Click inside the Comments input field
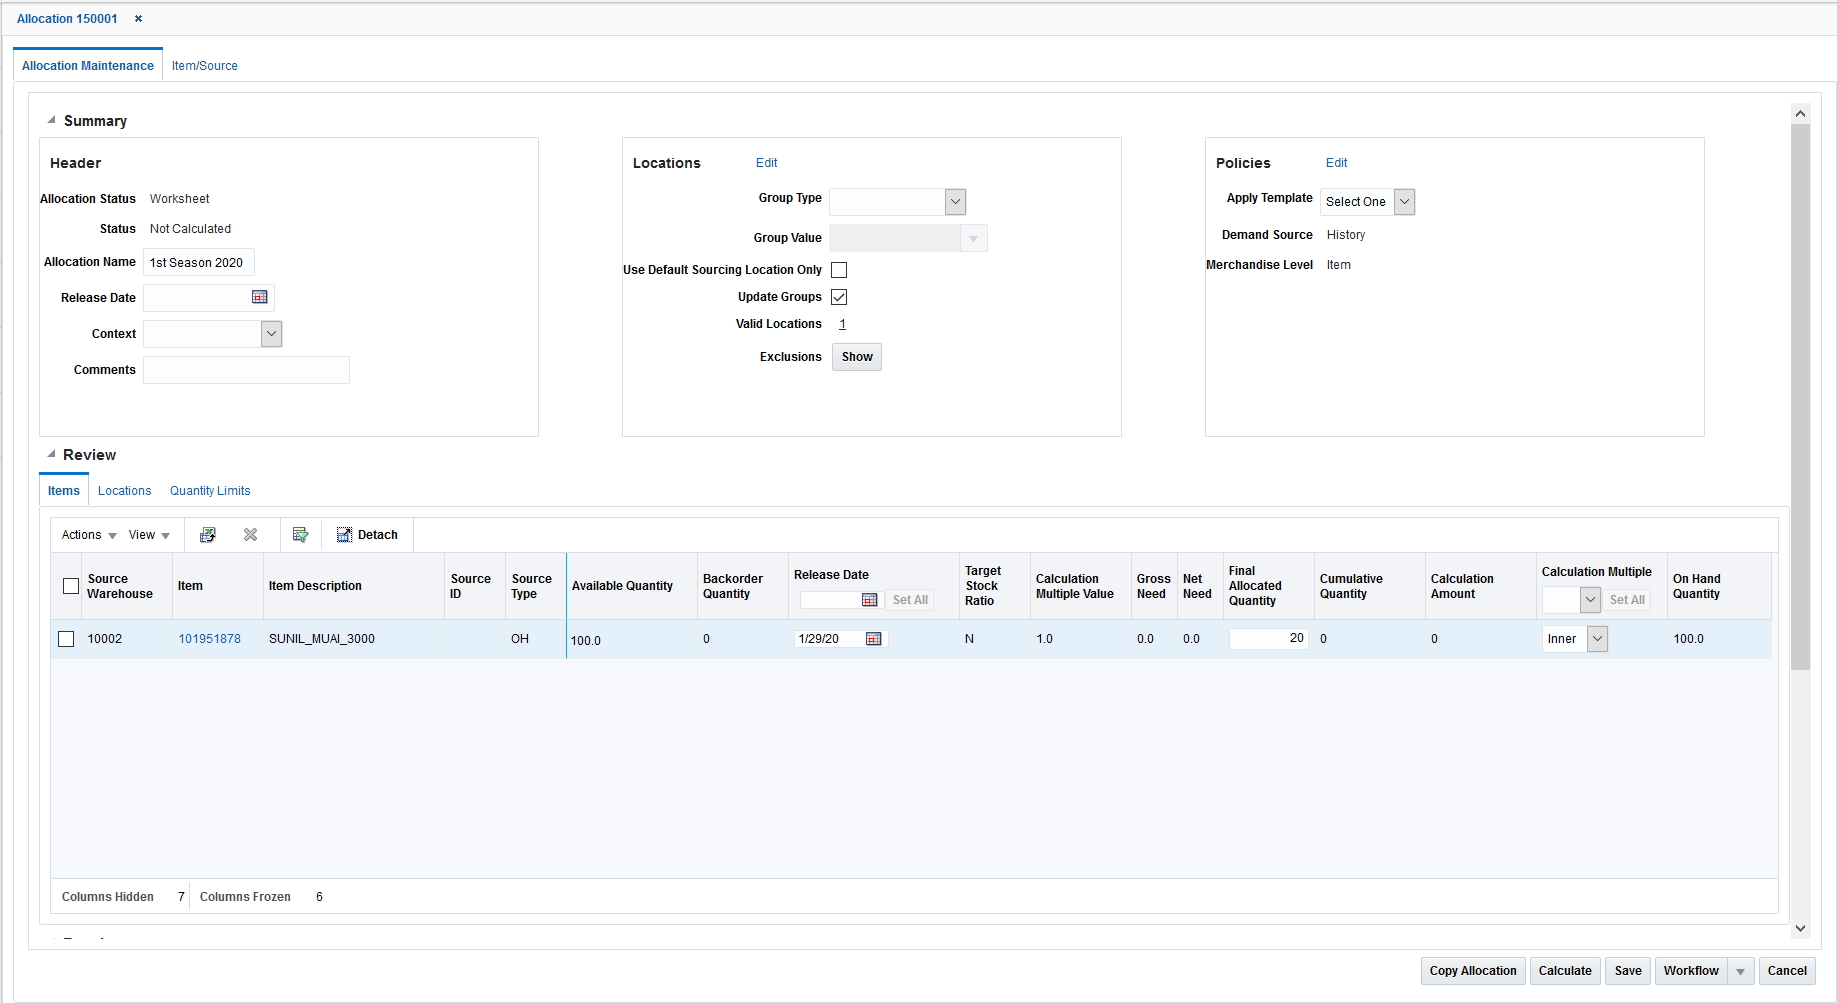Image resolution: width=1837 pixels, height=1003 pixels. [246, 369]
